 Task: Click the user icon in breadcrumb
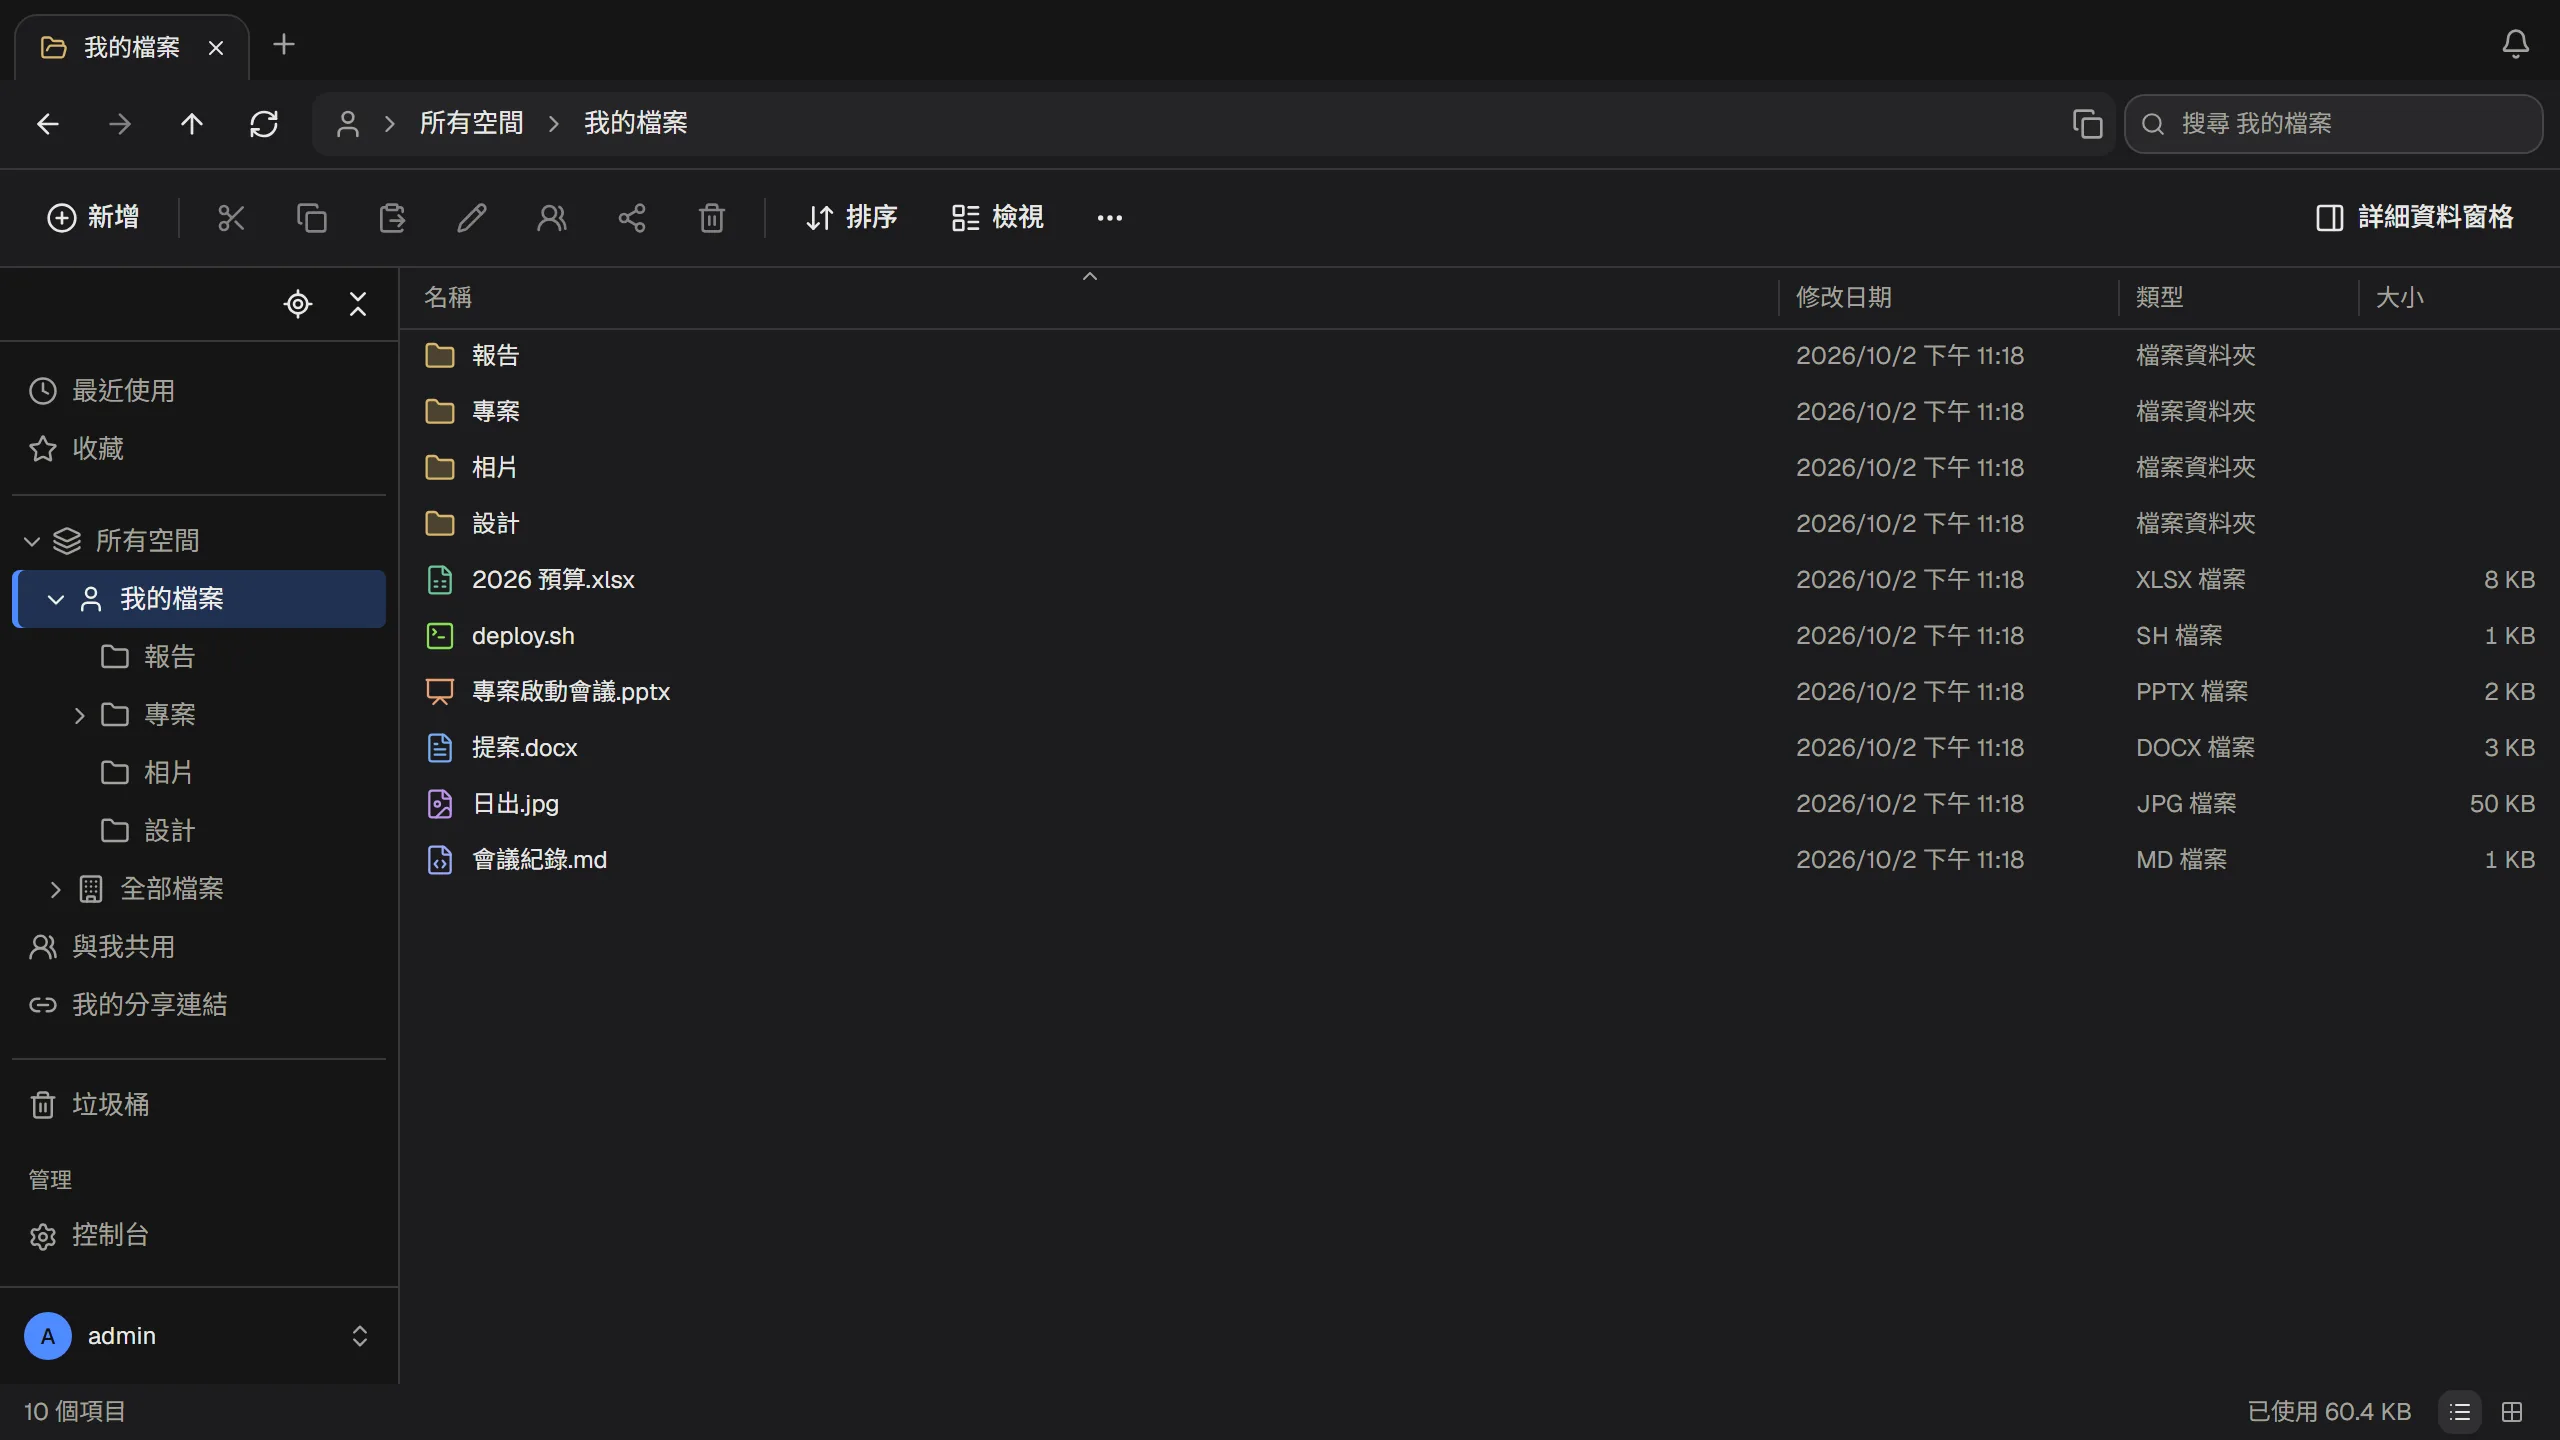pyautogui.click(x=347, y=124)
